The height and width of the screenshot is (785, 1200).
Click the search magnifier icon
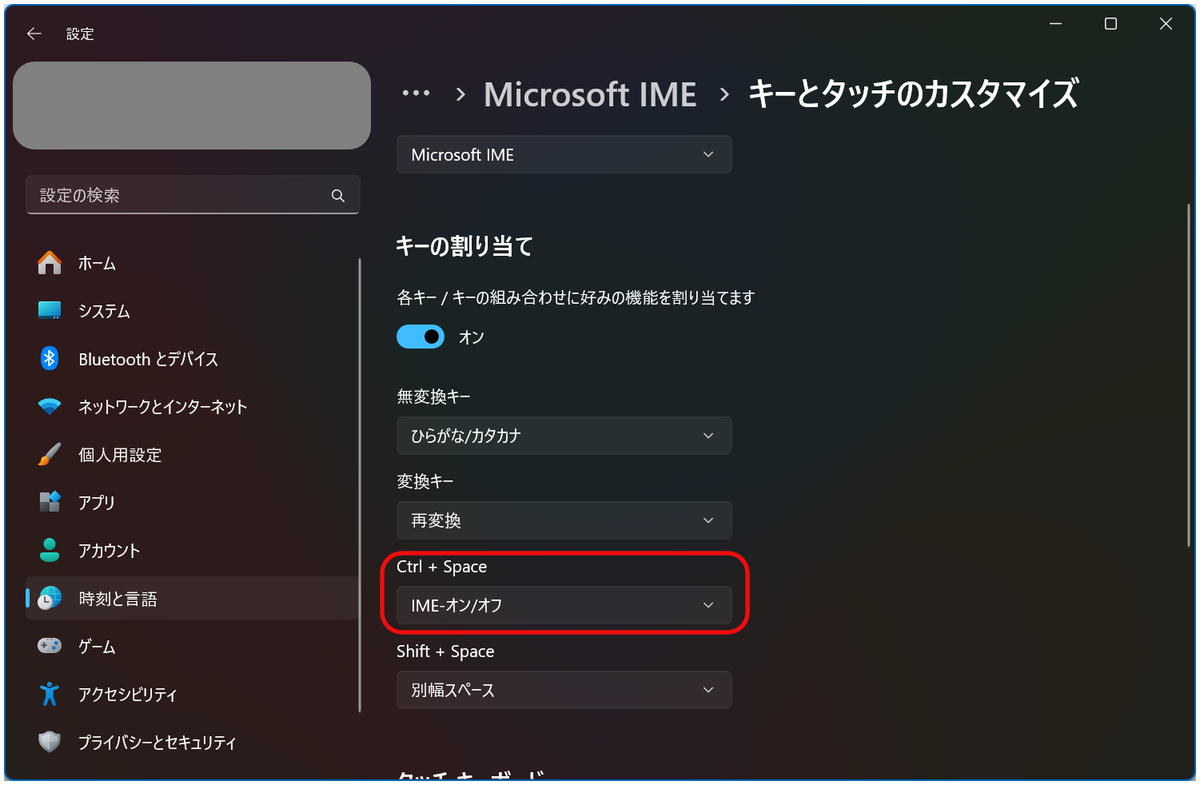coord(338,196)
